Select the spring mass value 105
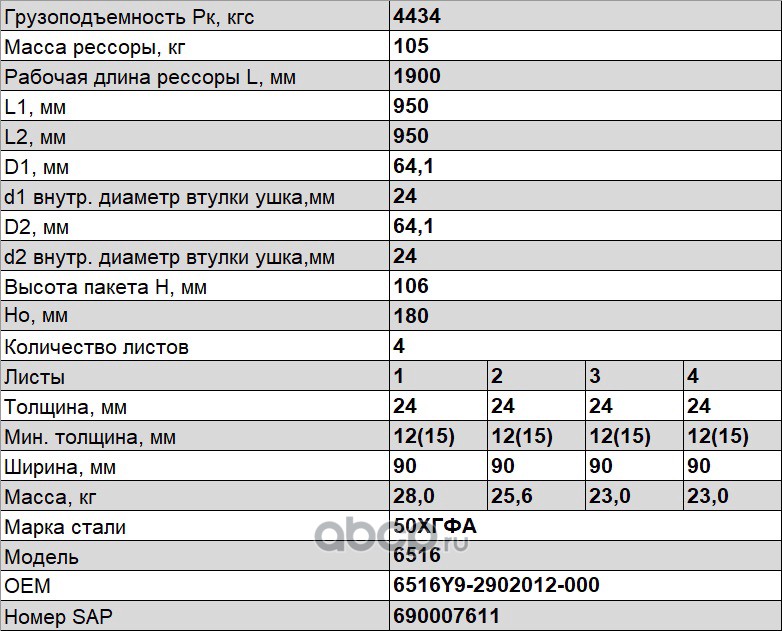Screen dimensions: 782x631 tap(411, 46)
